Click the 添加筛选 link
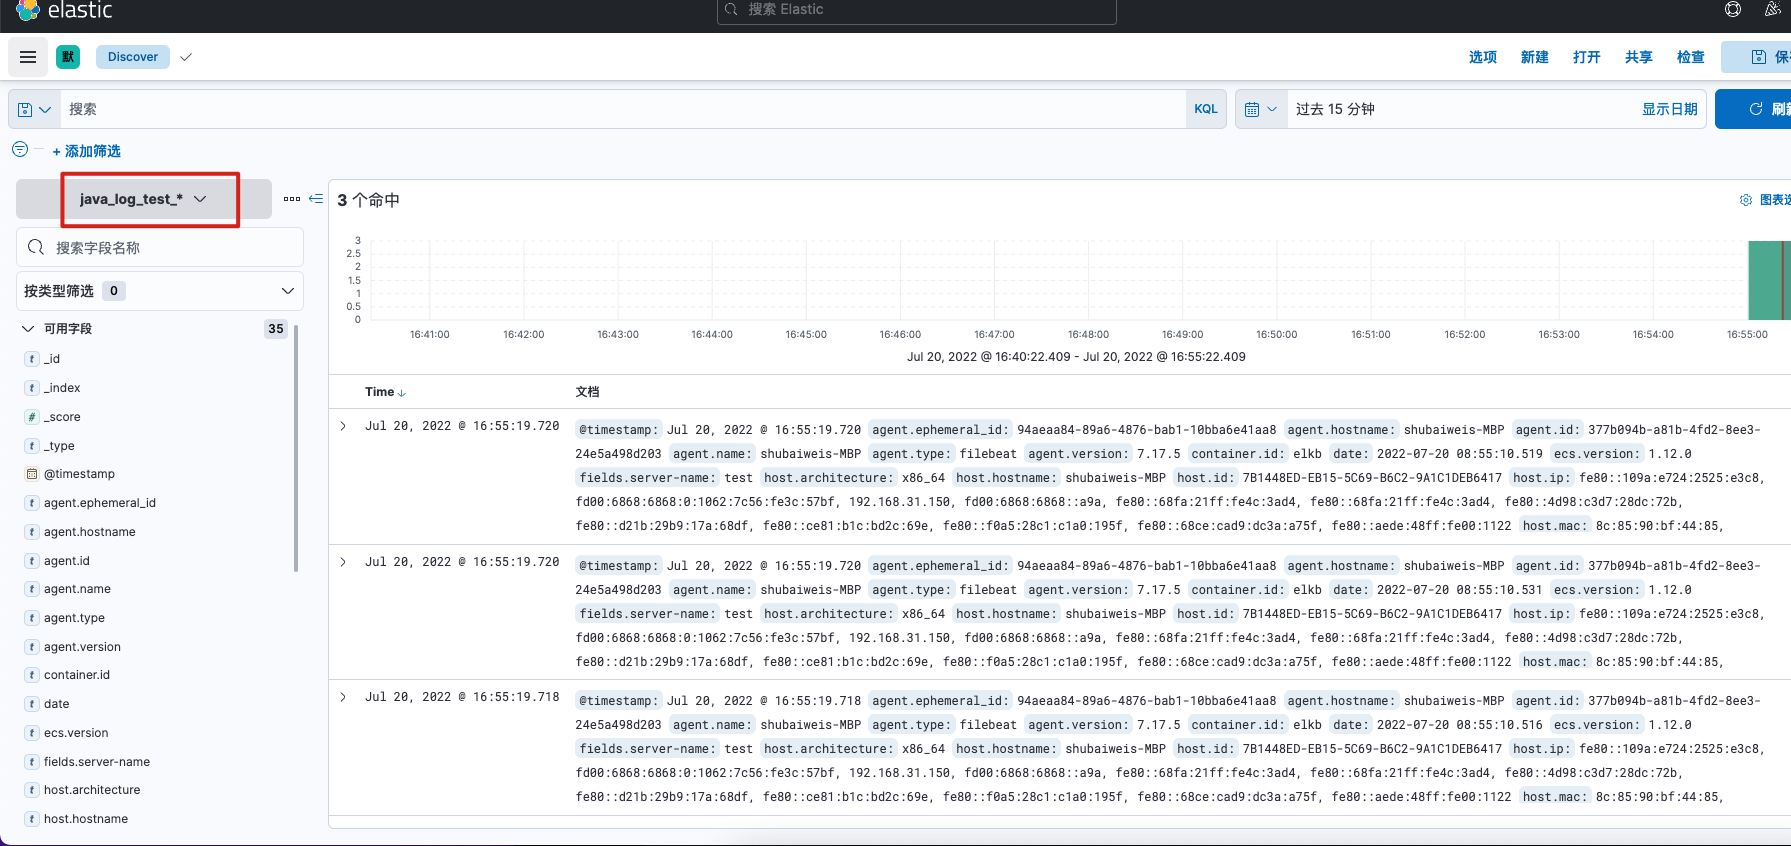Image resolution: width=1791 pixels, height=846 pixels. (87, 151)
